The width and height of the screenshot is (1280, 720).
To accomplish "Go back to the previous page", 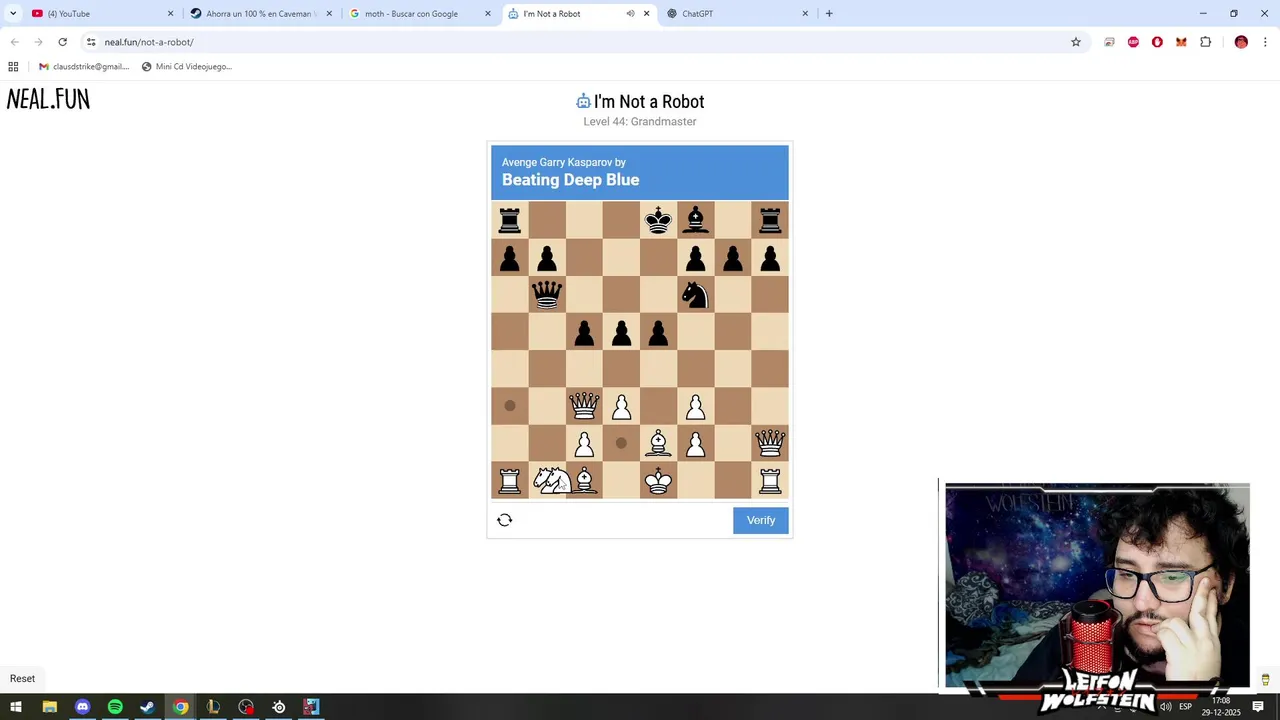I will (14, 42).
